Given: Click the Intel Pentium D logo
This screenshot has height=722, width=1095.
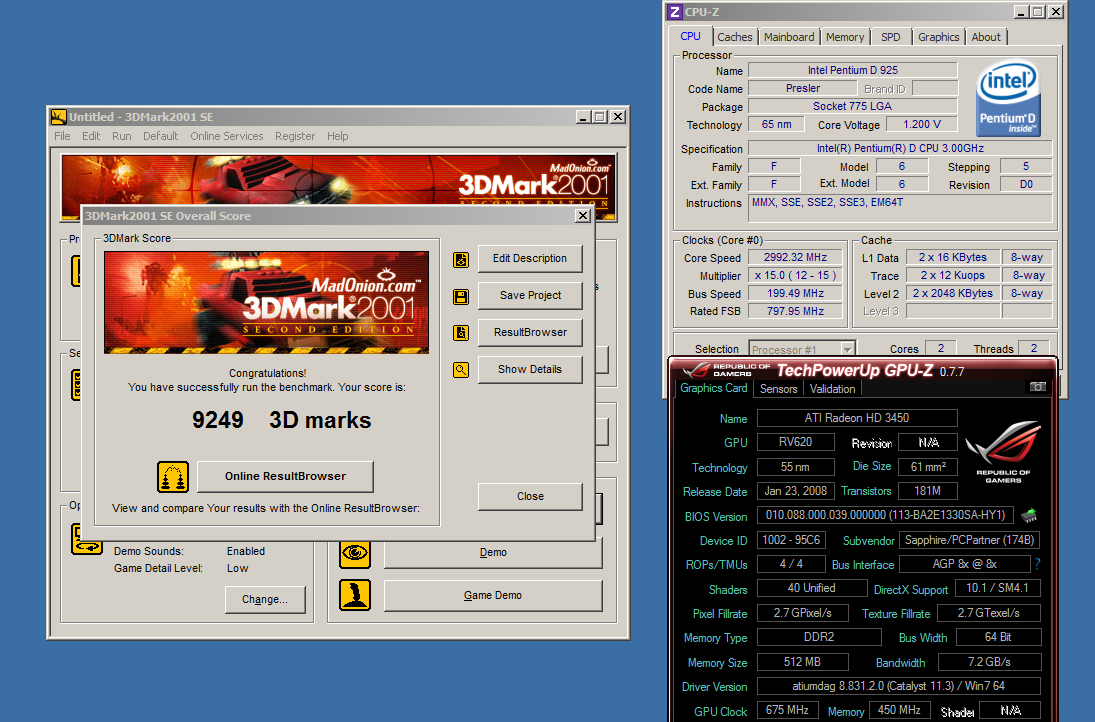Looking at the screenshot, I should pyautogui.click(x=1008, y=98).
